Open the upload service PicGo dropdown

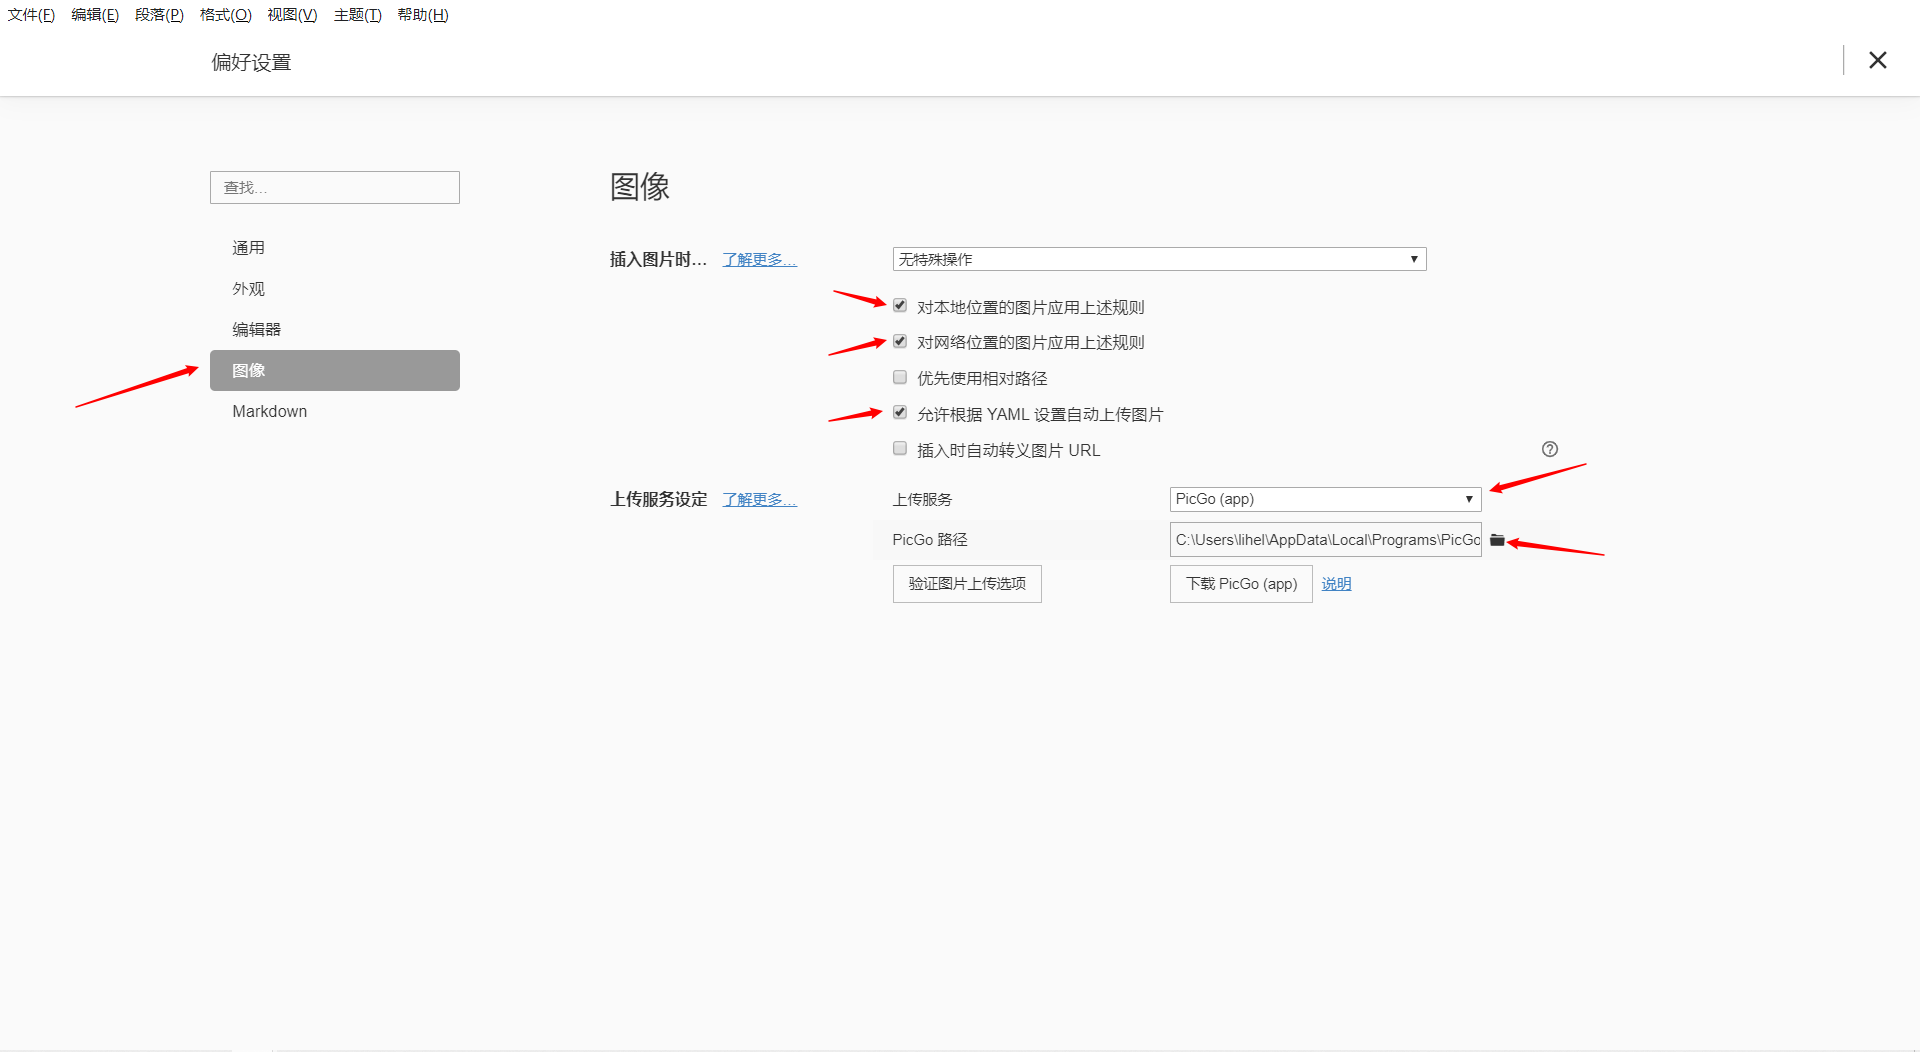[x=1325, y=499]
